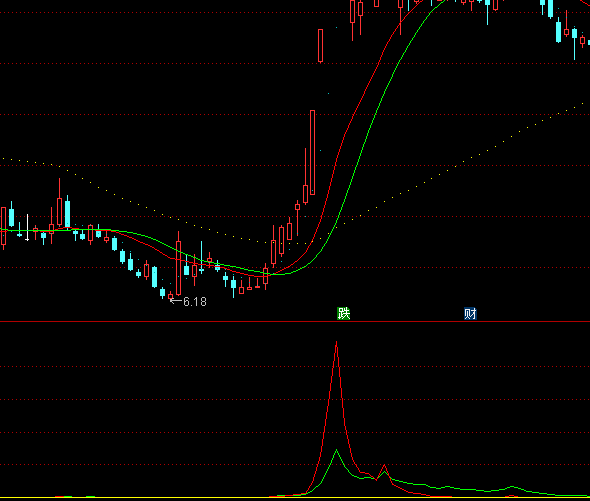
Task: Click the white arrow beside 6.18
Action: (176, 301)
